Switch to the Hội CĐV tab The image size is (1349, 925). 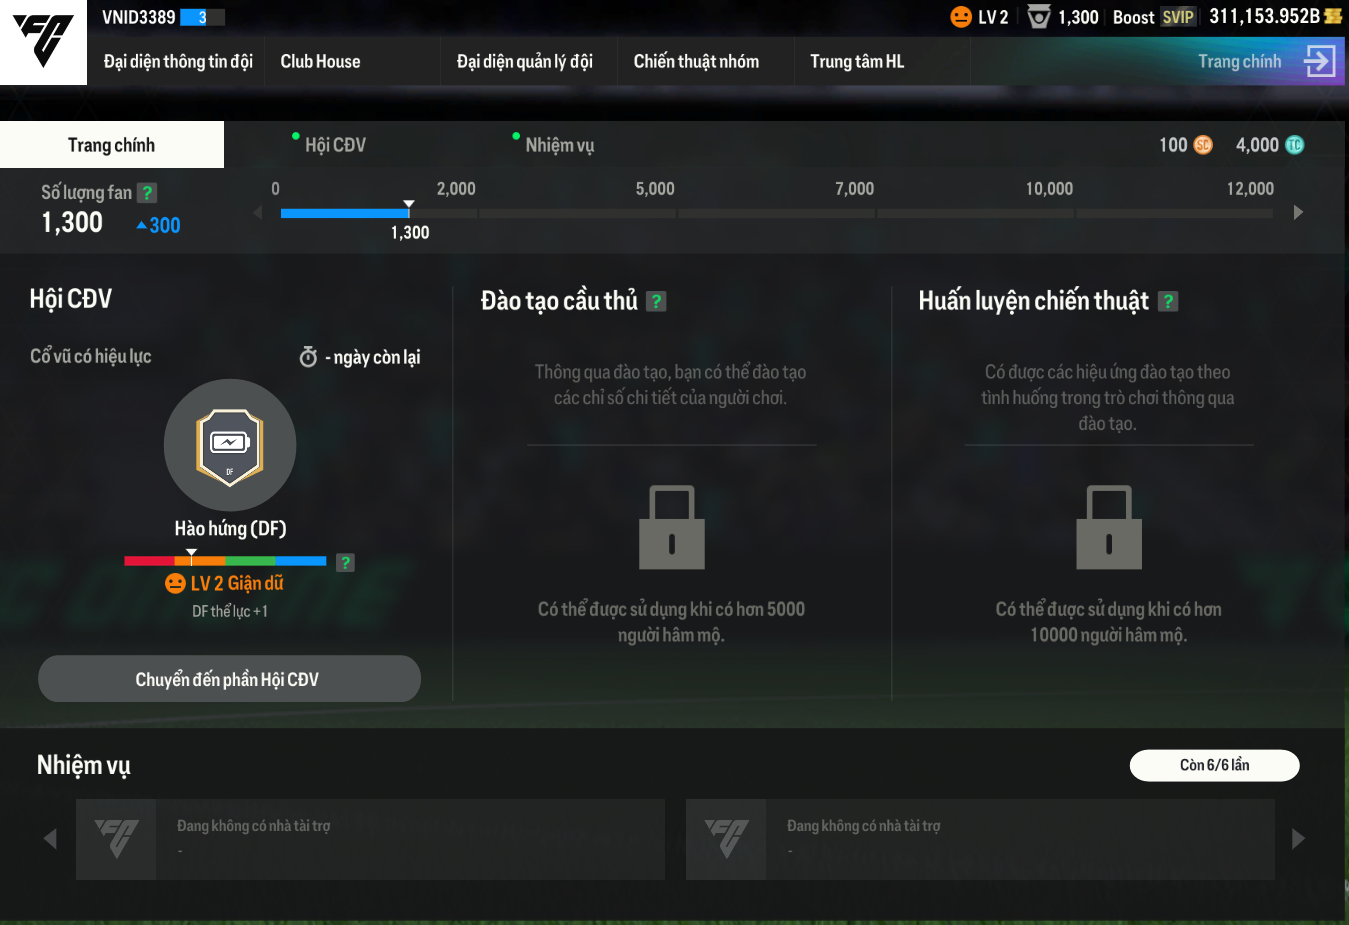[335, 145]
